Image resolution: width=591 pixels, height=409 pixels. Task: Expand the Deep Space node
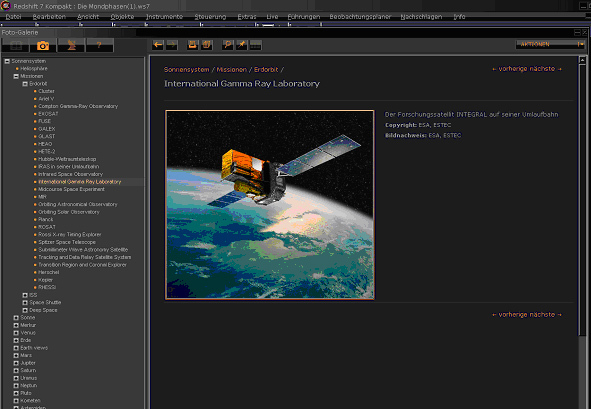pyautogui.click(x=25, y=310)
